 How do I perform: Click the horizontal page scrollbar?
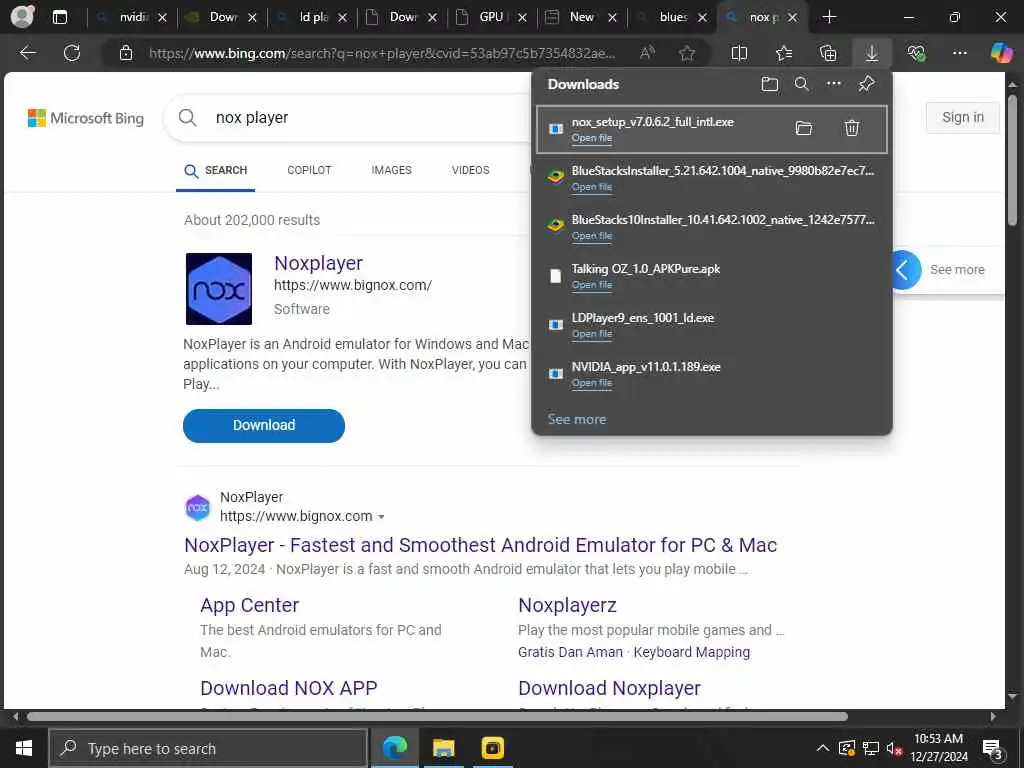point(436,716)
